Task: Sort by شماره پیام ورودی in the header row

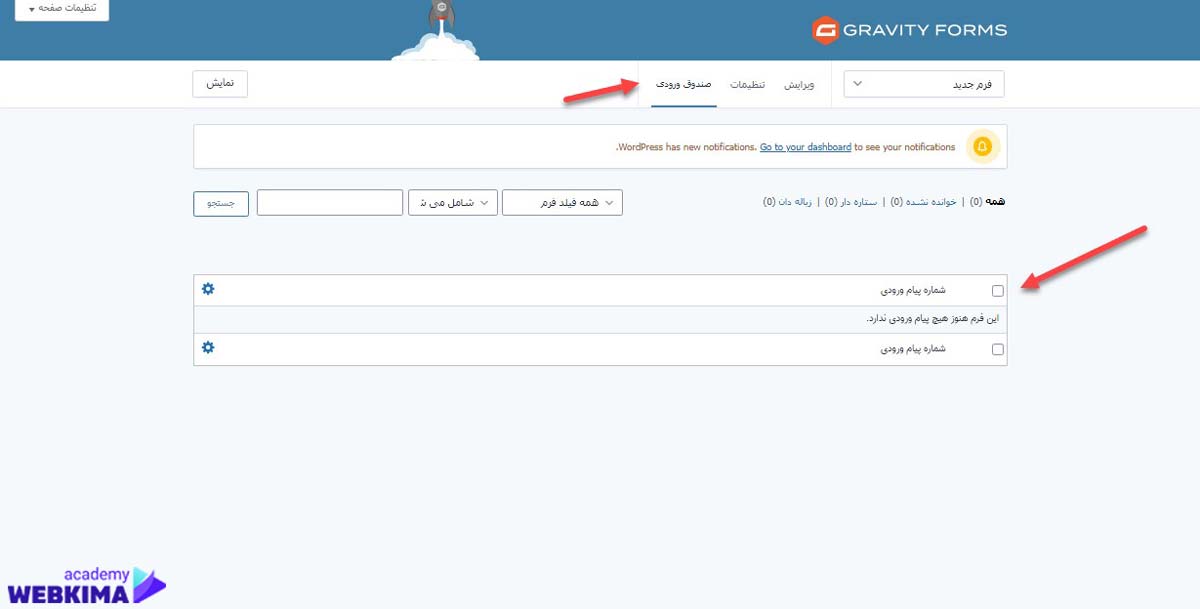Action: point(913,290)
